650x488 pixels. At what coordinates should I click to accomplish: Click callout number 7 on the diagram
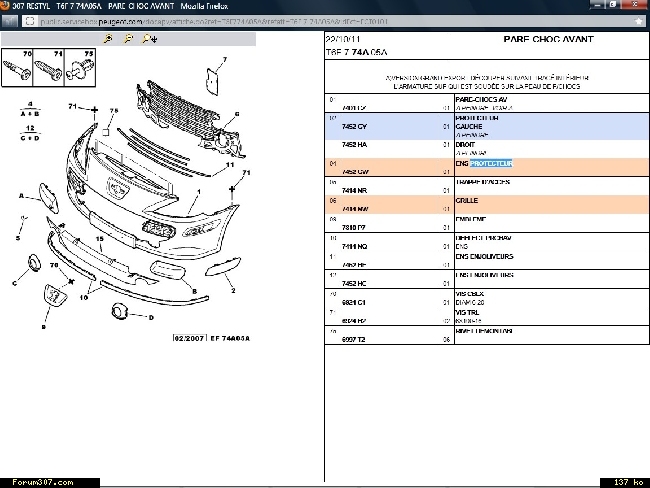[225, 59]
